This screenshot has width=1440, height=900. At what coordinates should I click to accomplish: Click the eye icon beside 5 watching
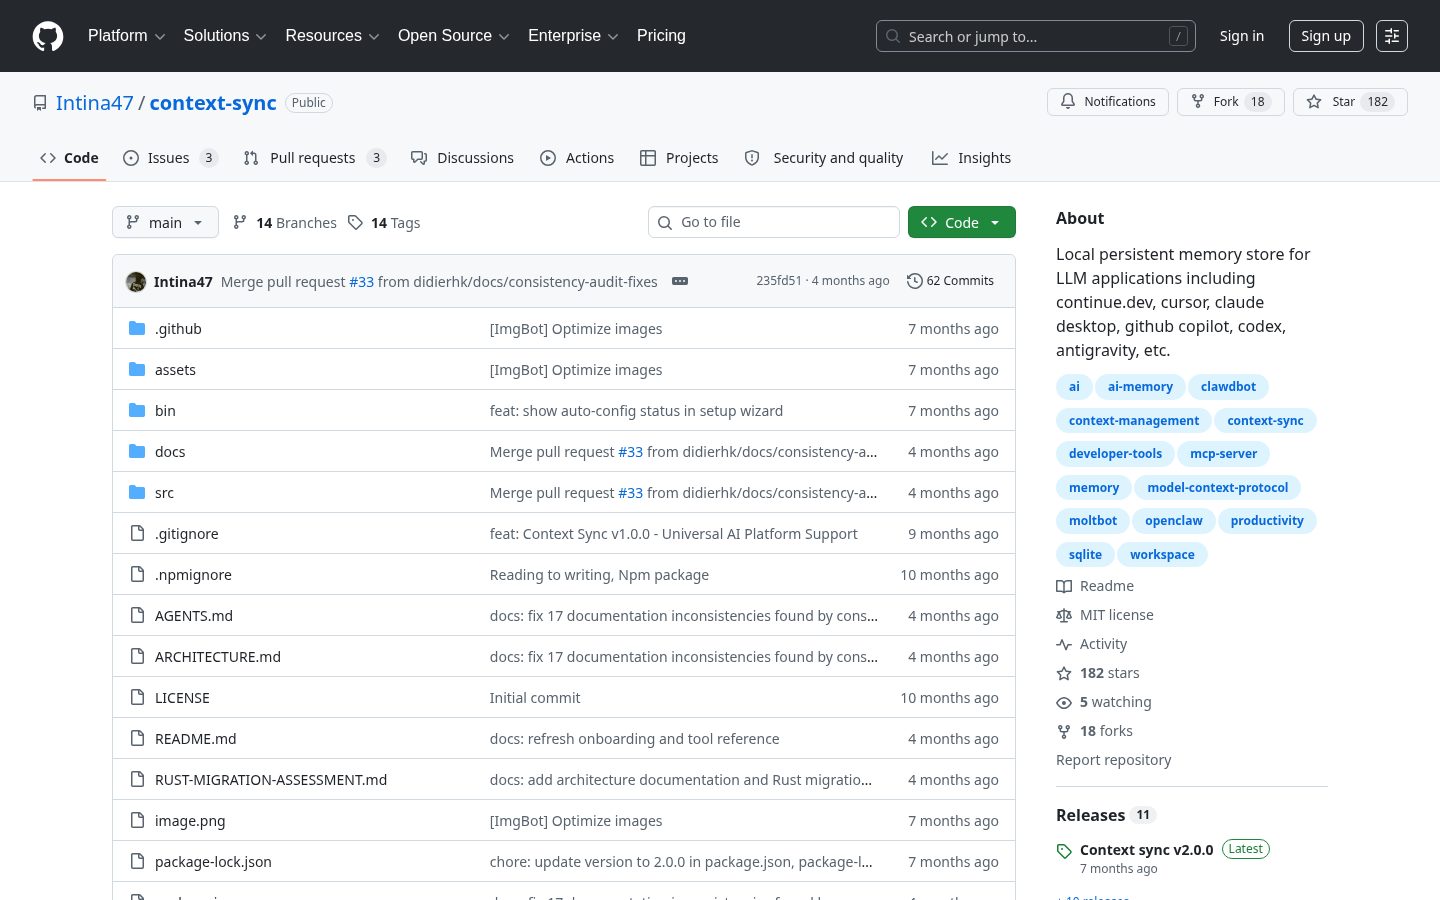(x=1064, y=702)
